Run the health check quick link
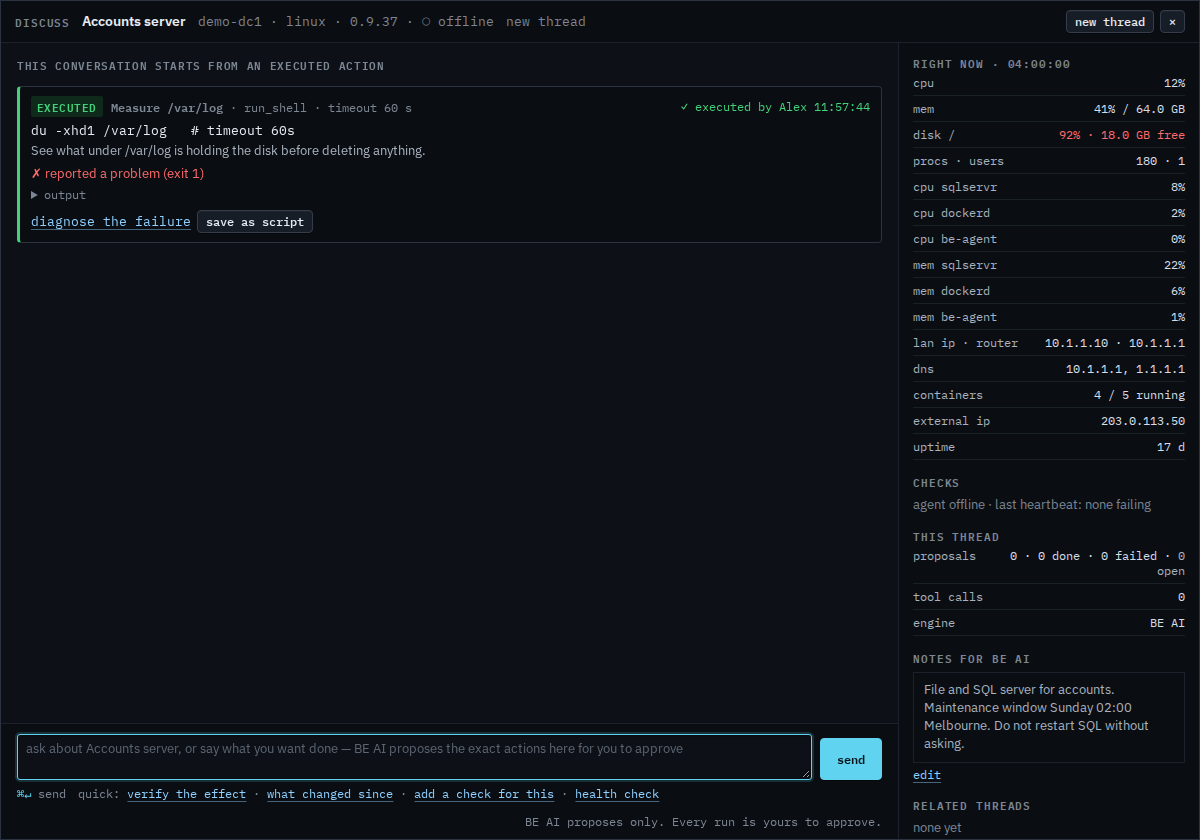The width and height of the screenshot is (1200, 840). pyautogui.click(x=617, y=794)
